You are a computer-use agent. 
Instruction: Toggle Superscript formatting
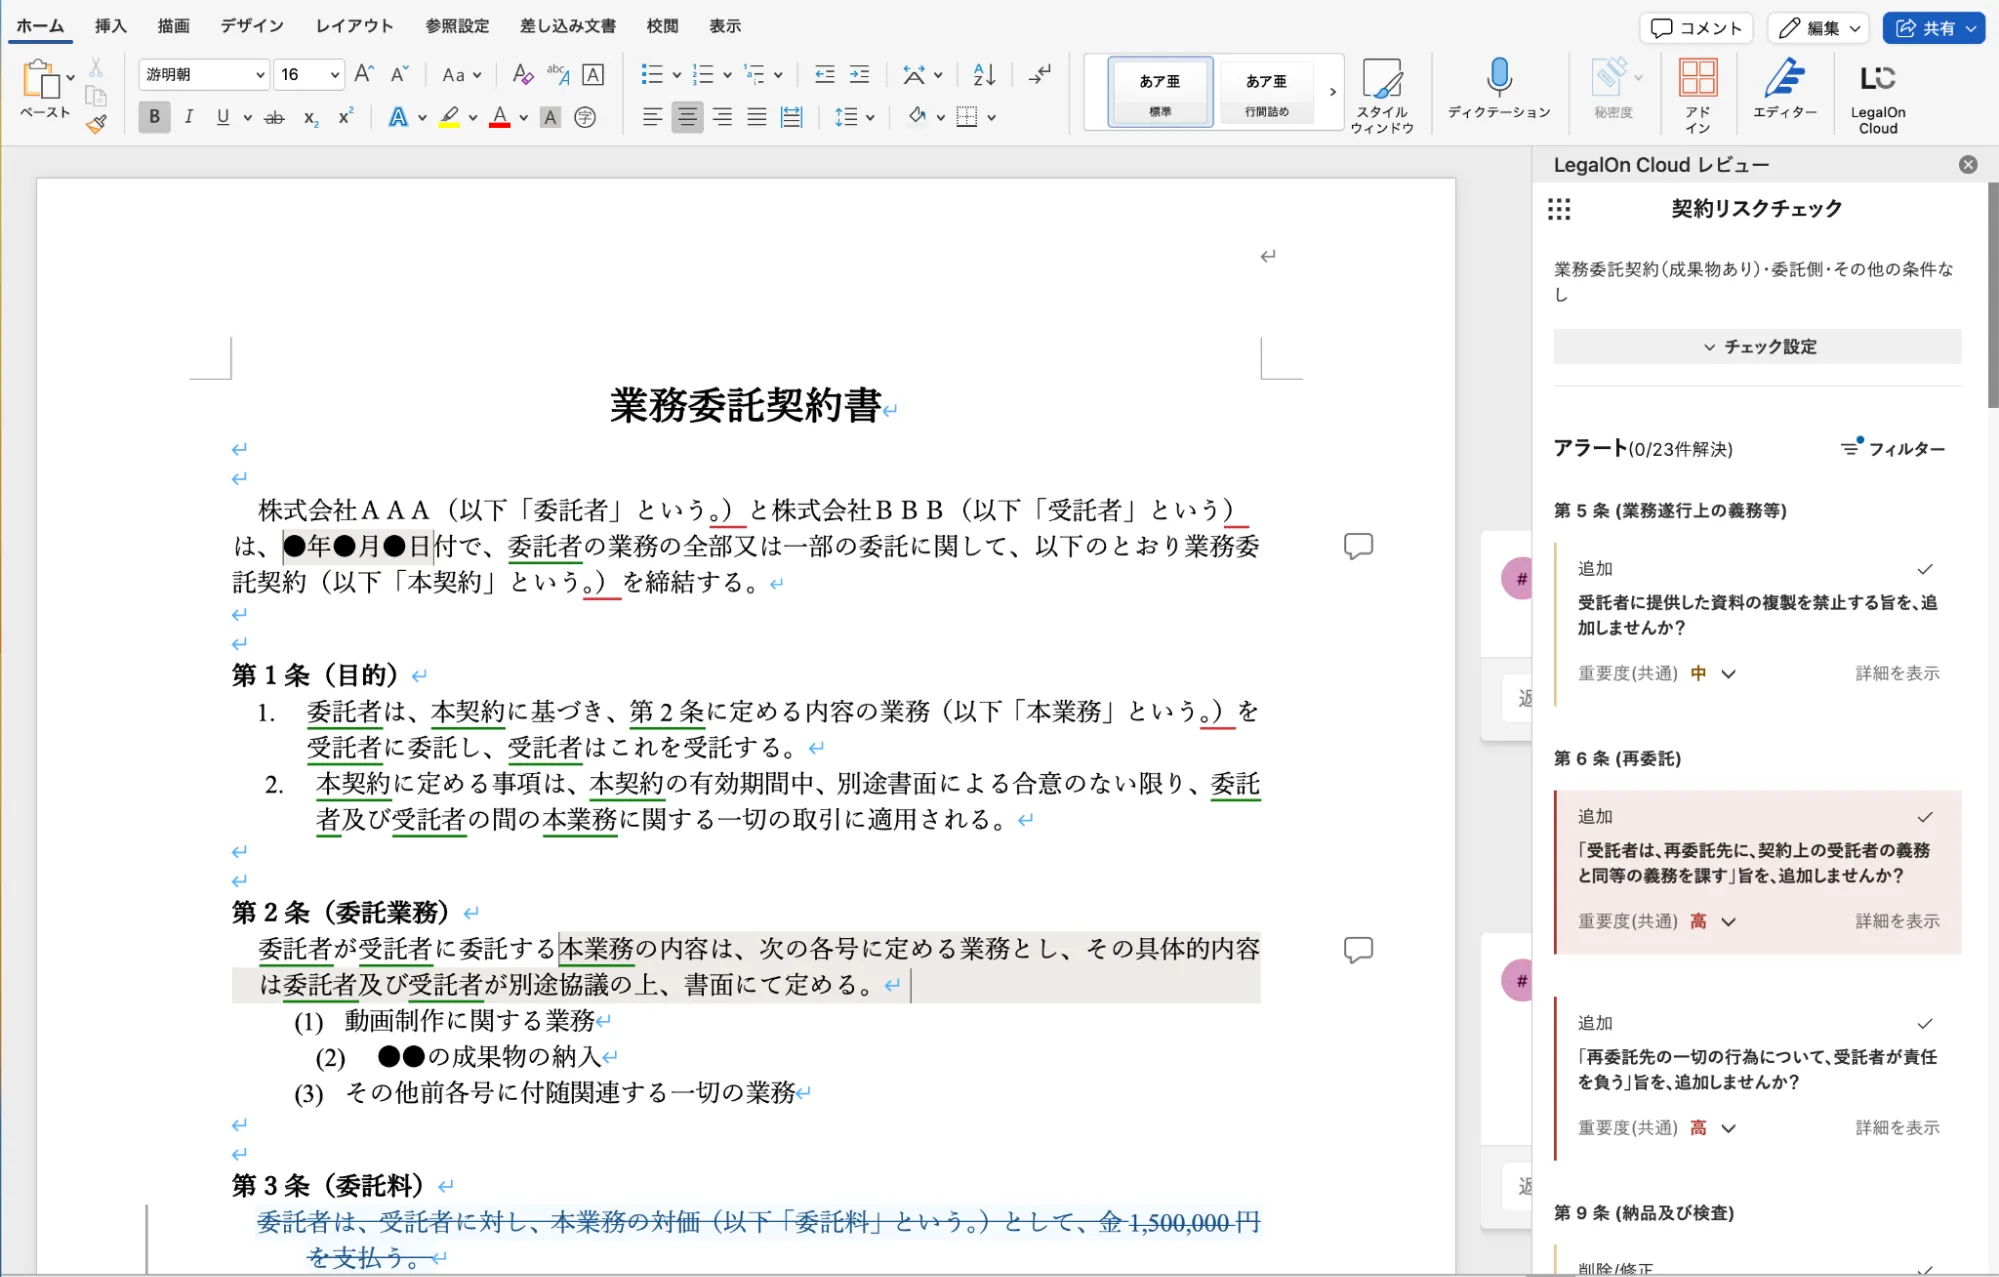(345, 117)
